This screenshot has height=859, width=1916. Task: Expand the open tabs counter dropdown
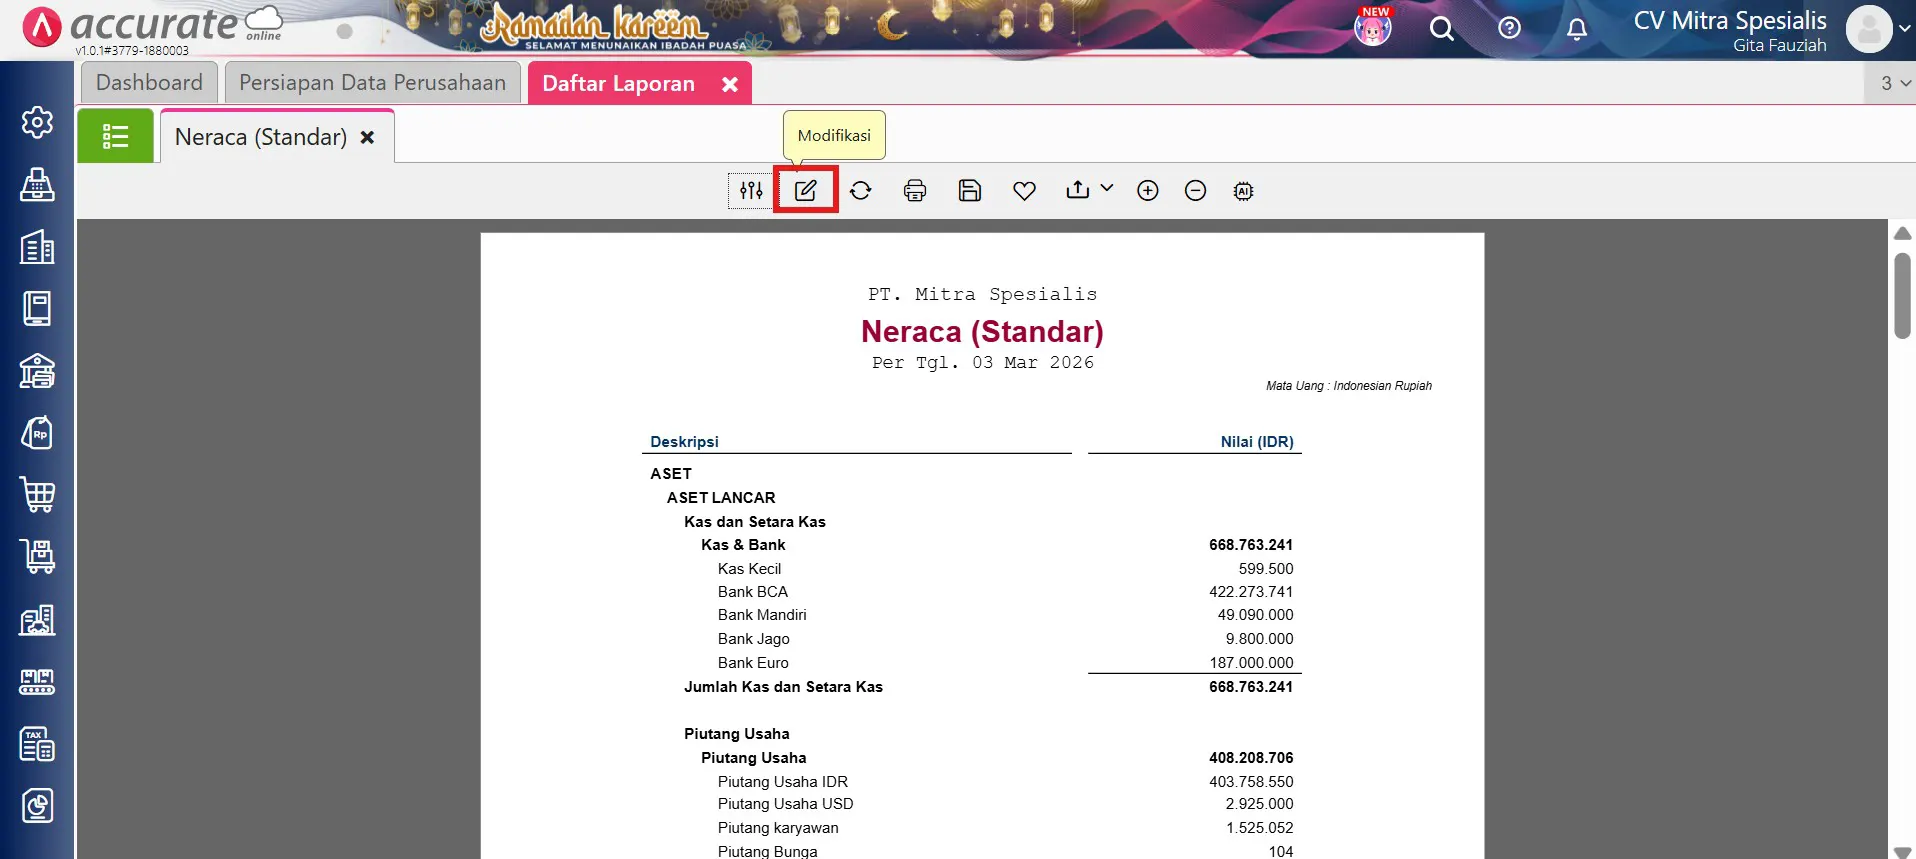(x=1894, y=83)
